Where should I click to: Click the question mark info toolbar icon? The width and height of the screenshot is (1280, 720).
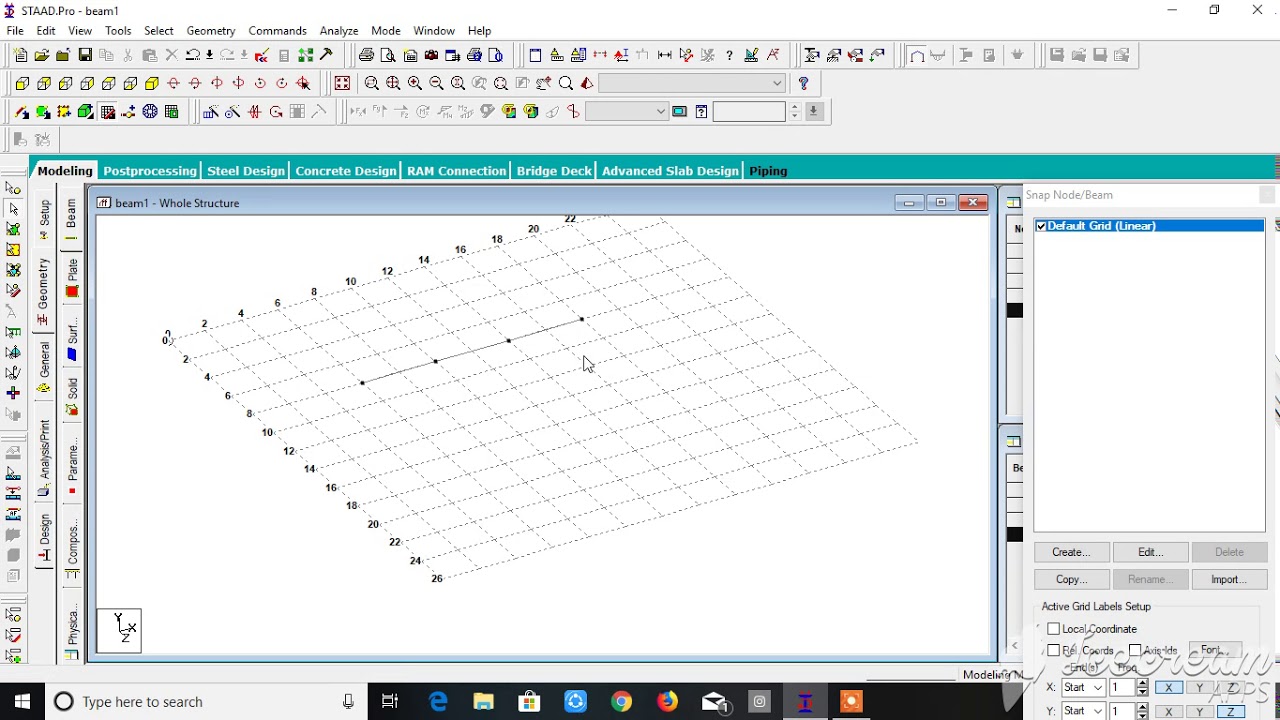(729, 55)
